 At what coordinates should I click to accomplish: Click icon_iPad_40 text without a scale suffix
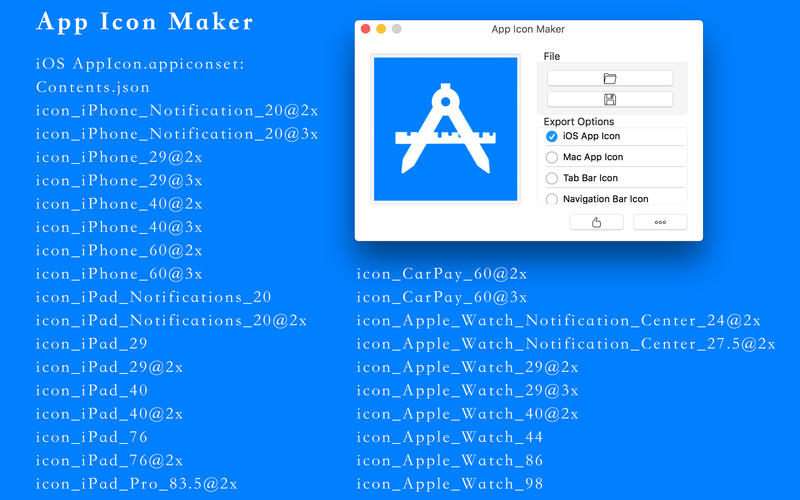point(92,391)
